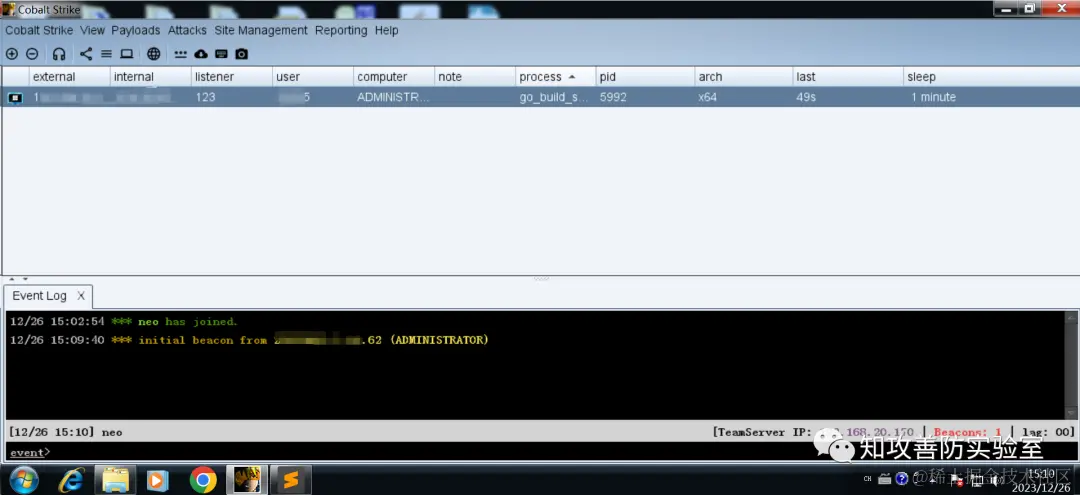
Task: Open the Help menu
Action: point(386,30)
